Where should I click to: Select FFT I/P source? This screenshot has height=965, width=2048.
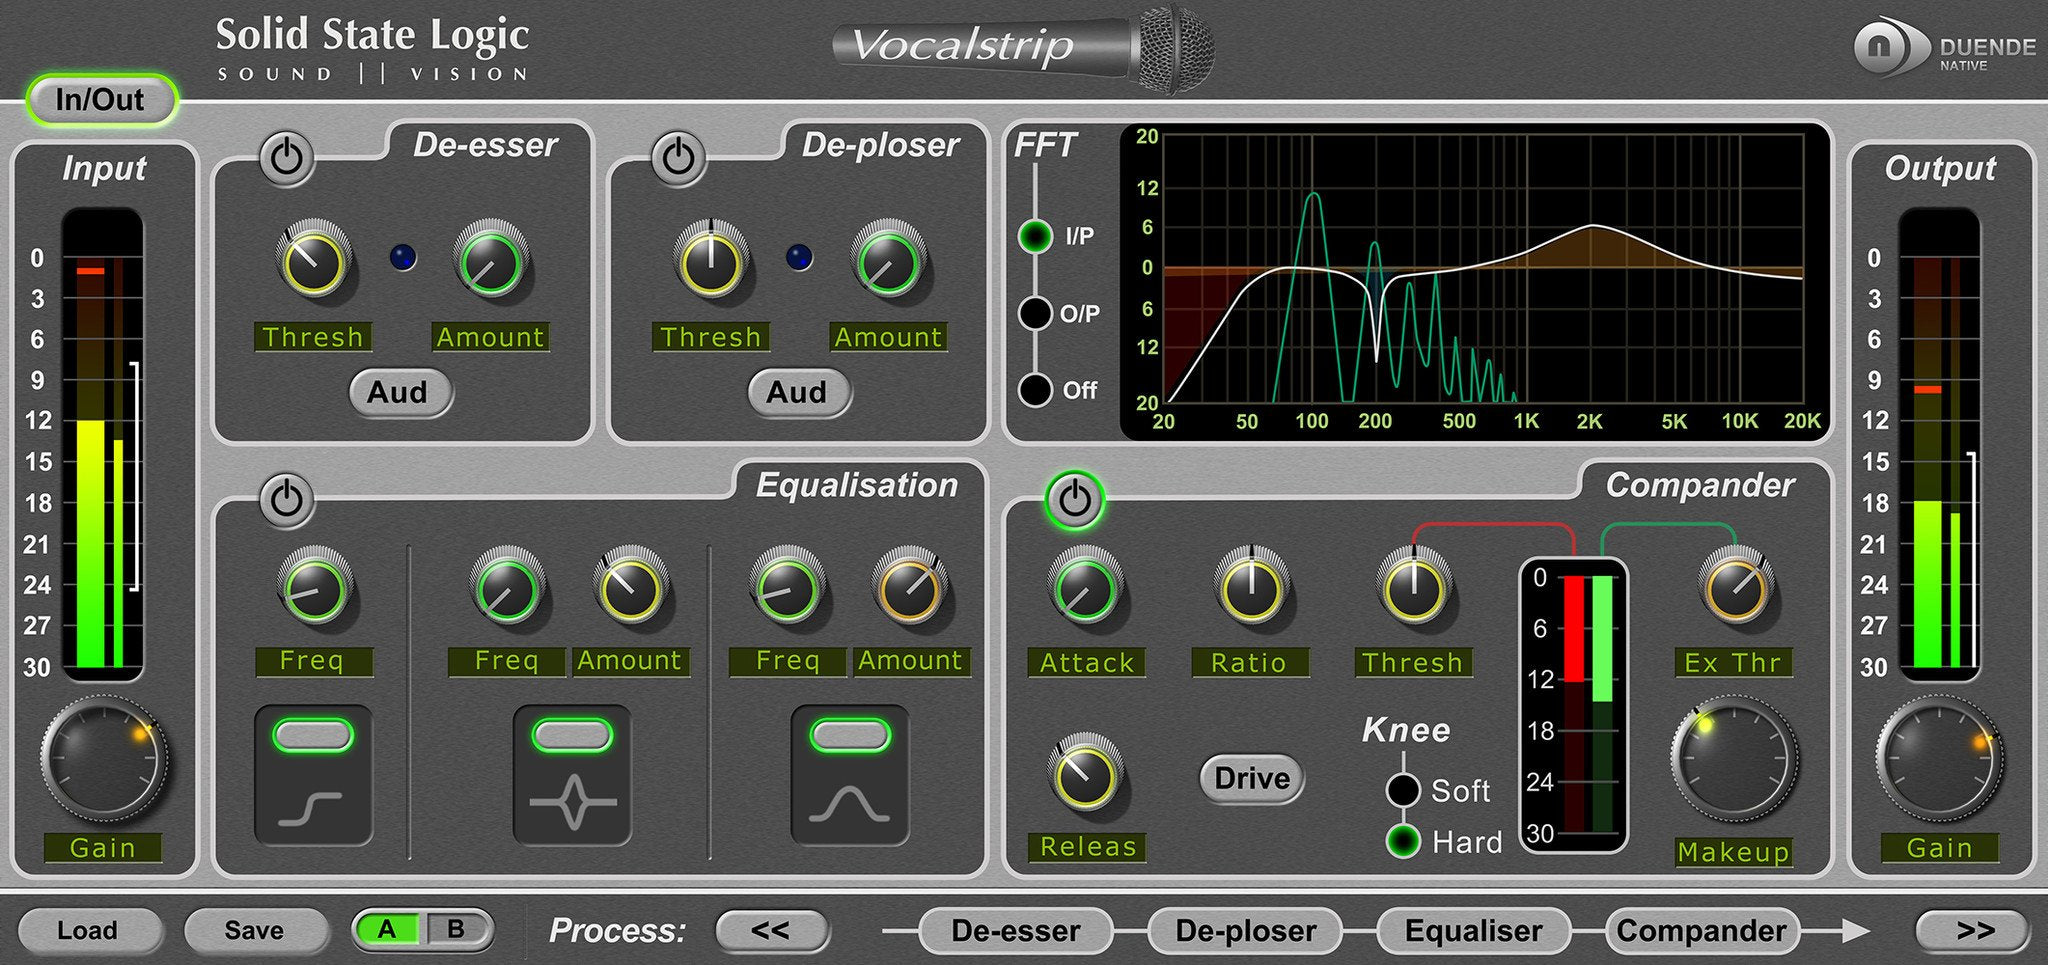coord(1035,236)
